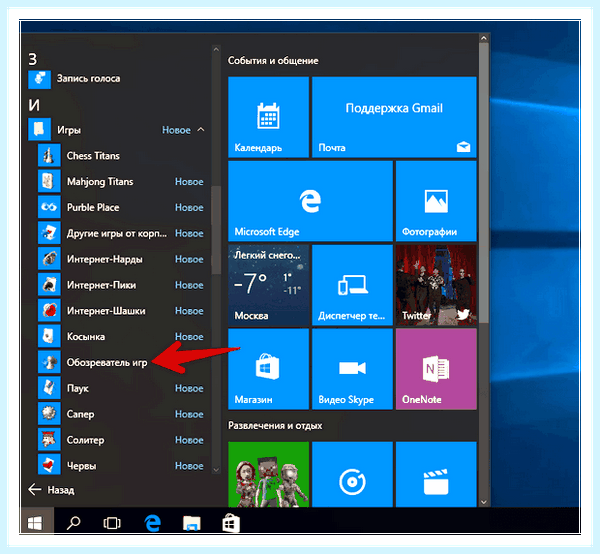Open the Магазин store tile
600x554 pixels.
(x=268, y=369)
